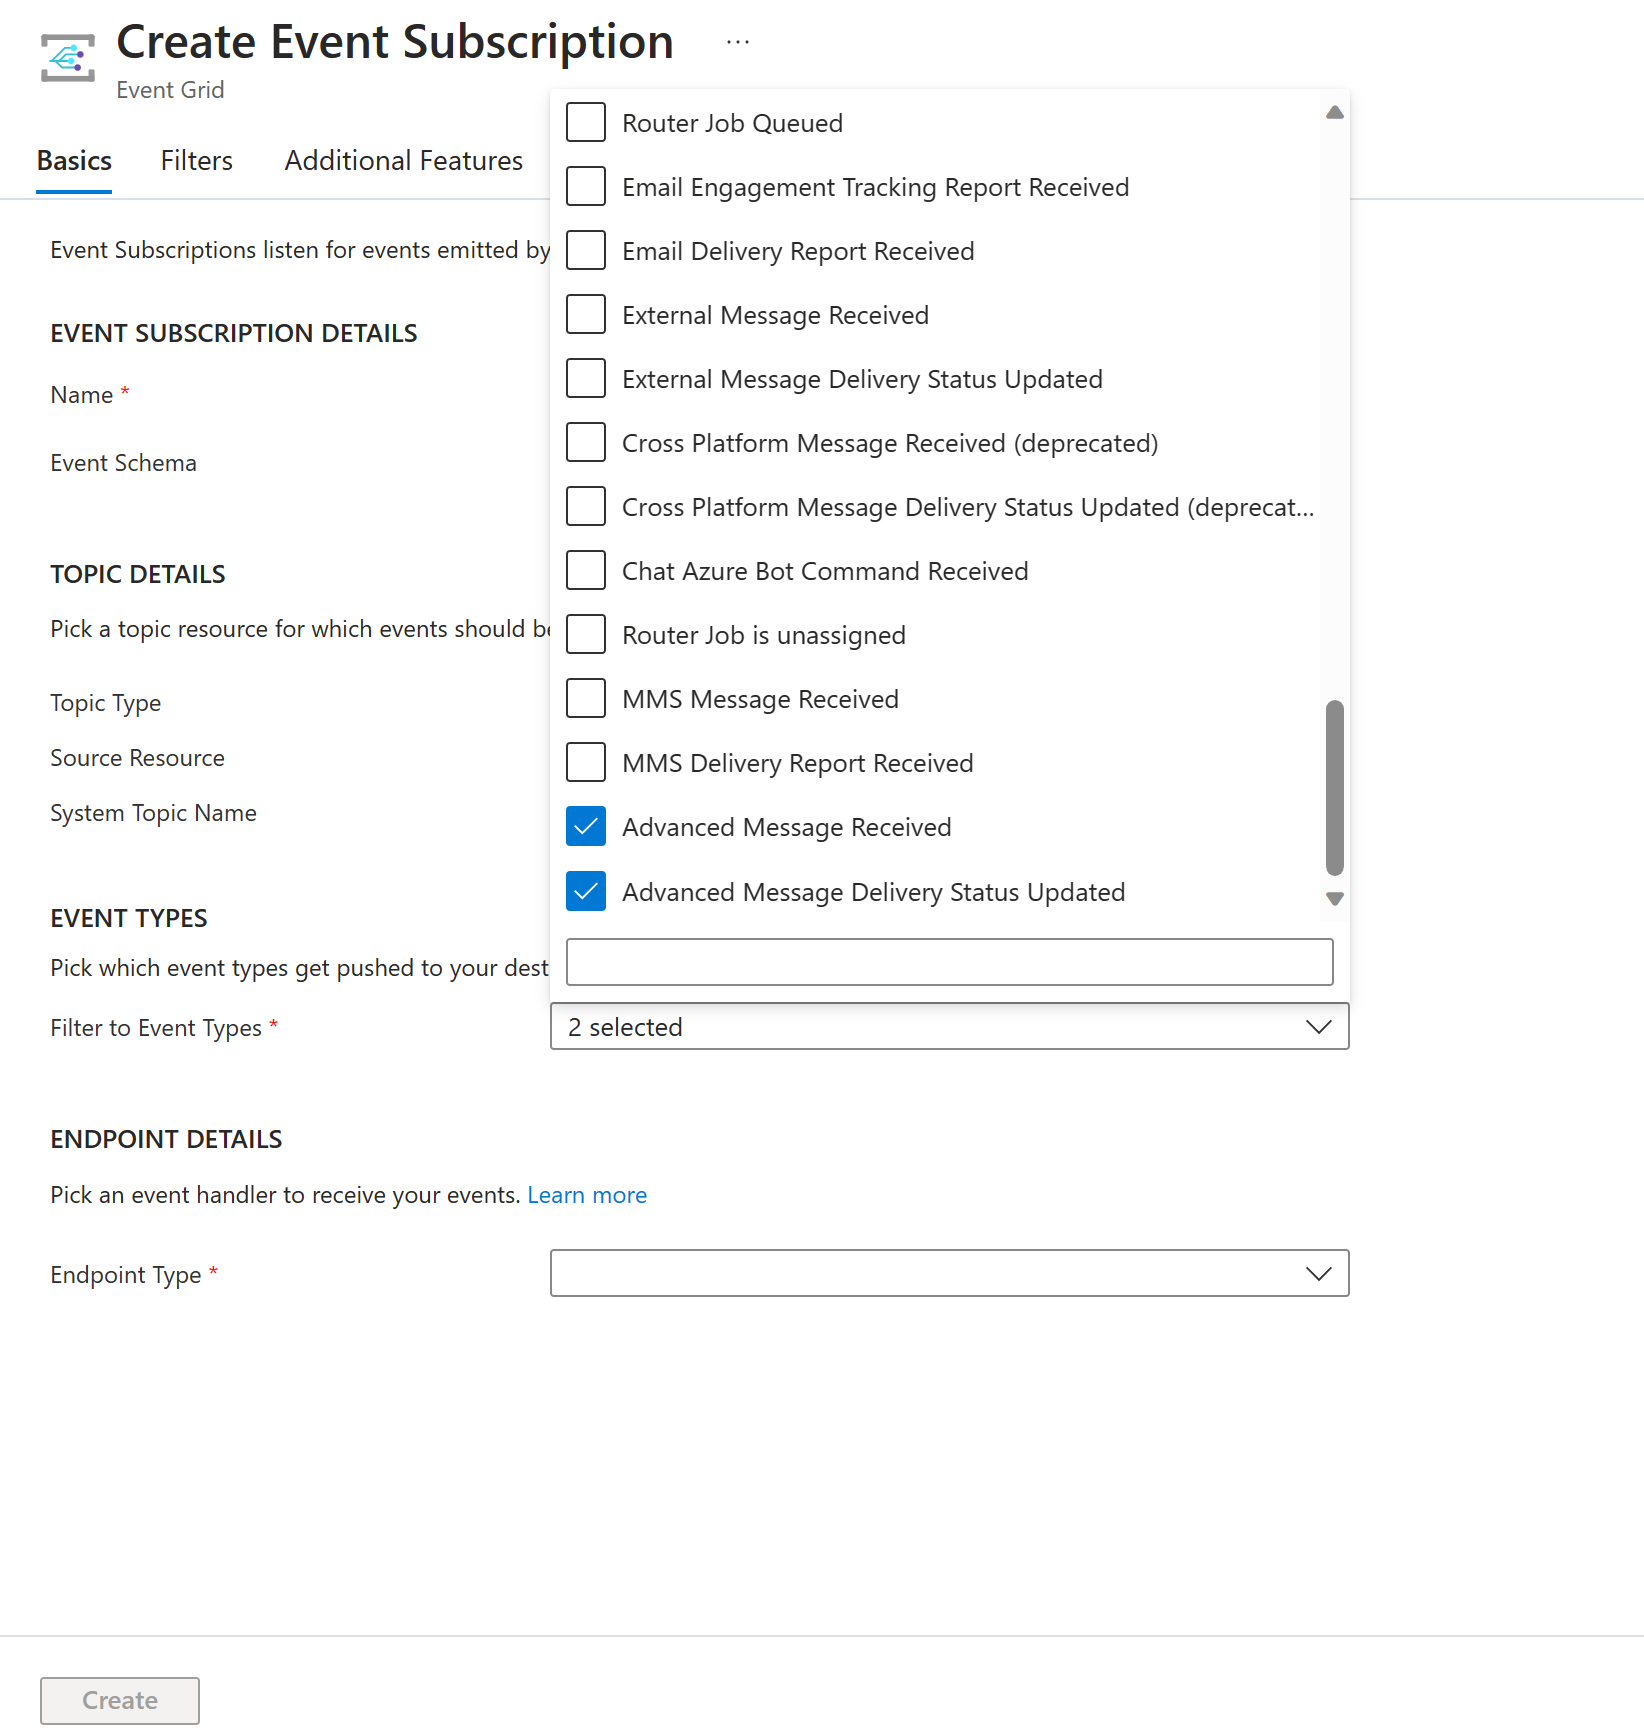1644x1732 pixels.
Task: Select Email Delivery Report Received checkbox
Action: point(586,251)
